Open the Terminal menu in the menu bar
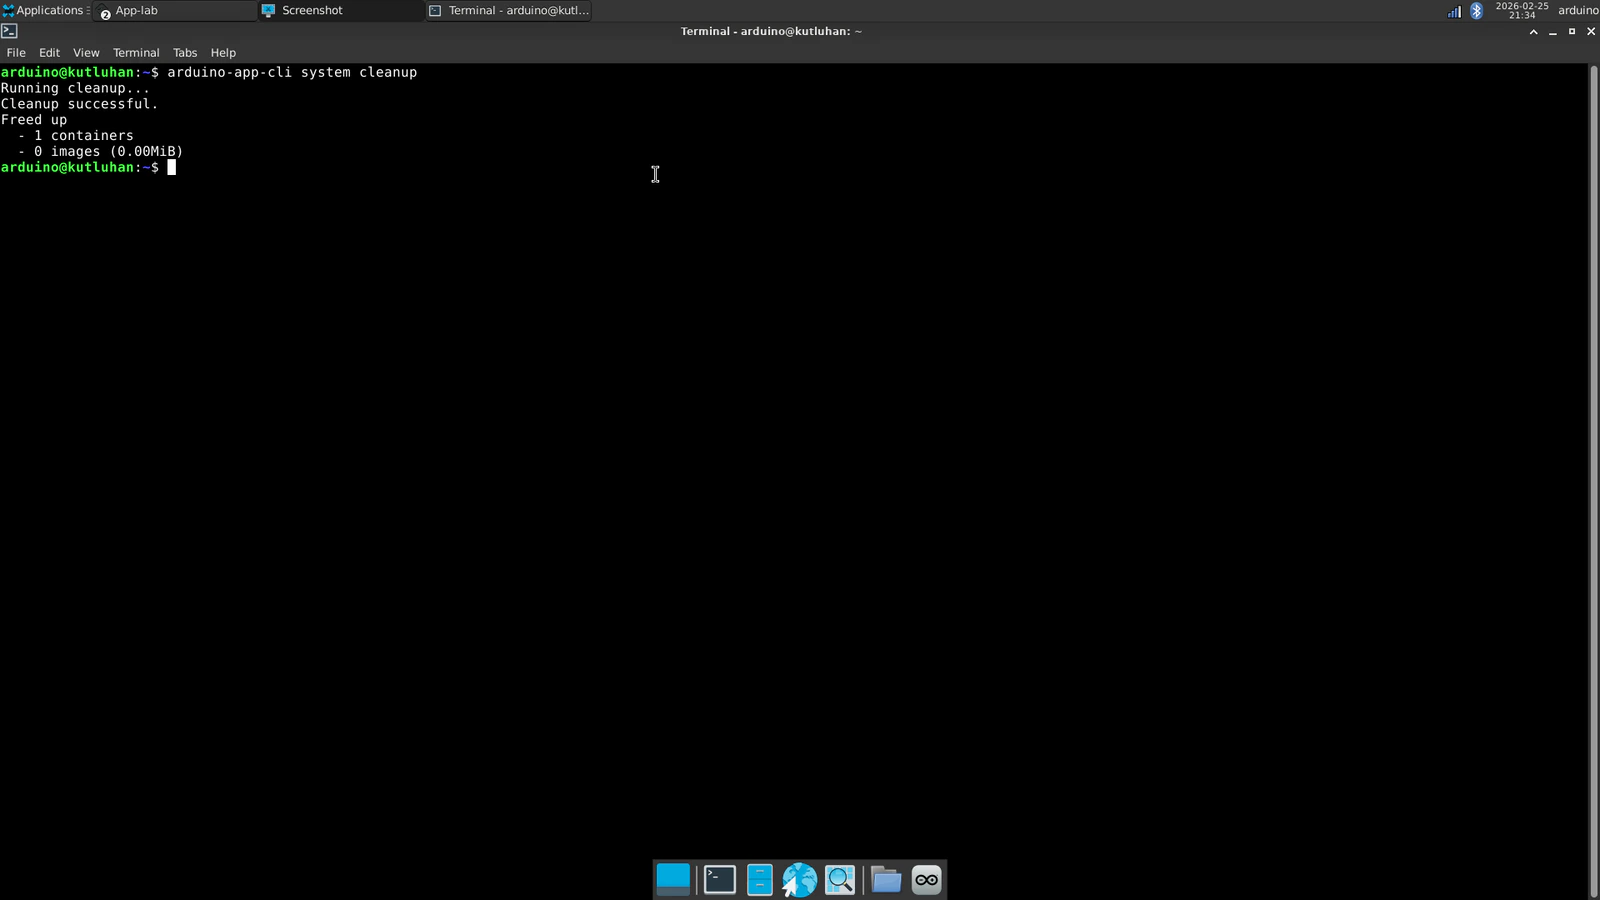1600x900 pixels. point(136,53)
